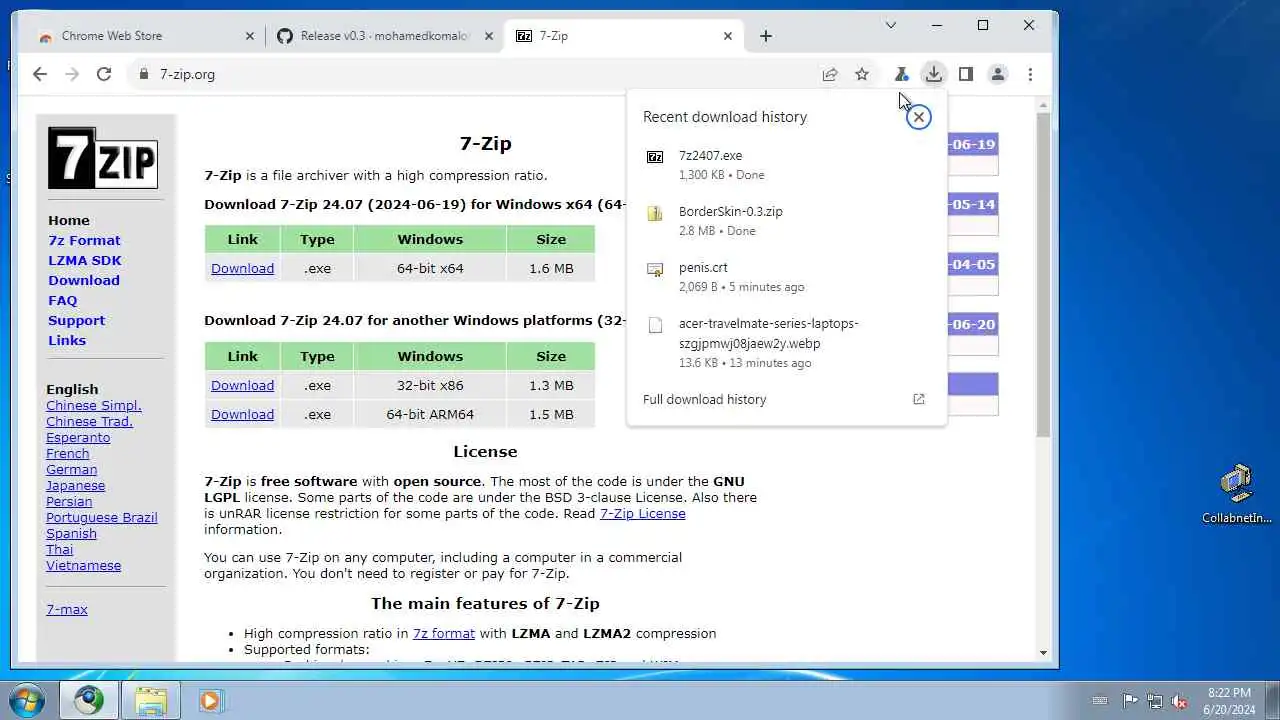
Task: Click the muted volume tray icon
Action: click(x=1180, y=701)
